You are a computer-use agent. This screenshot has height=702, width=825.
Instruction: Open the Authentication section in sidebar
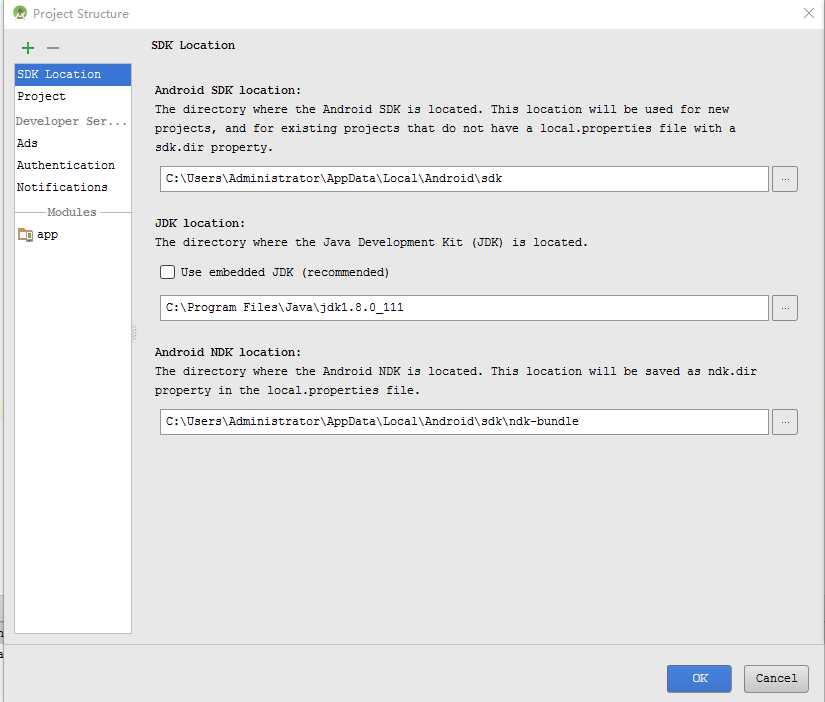(x=73, y=165)
